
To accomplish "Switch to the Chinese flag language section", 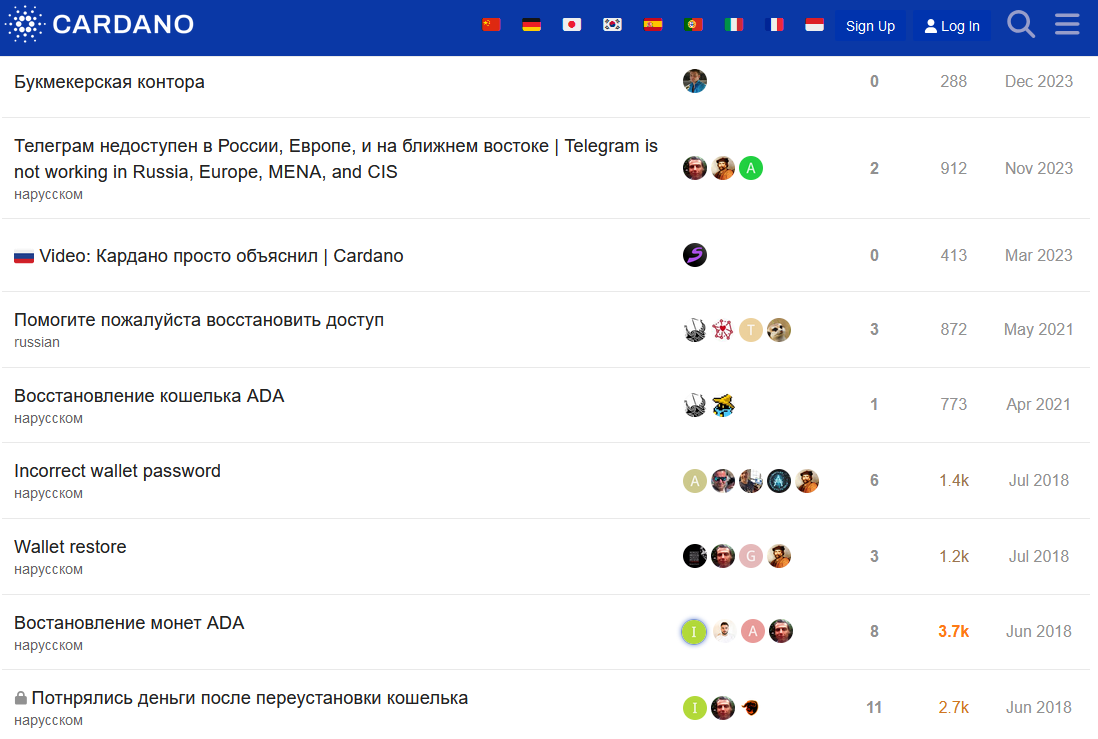I will (x=492, y=25).
